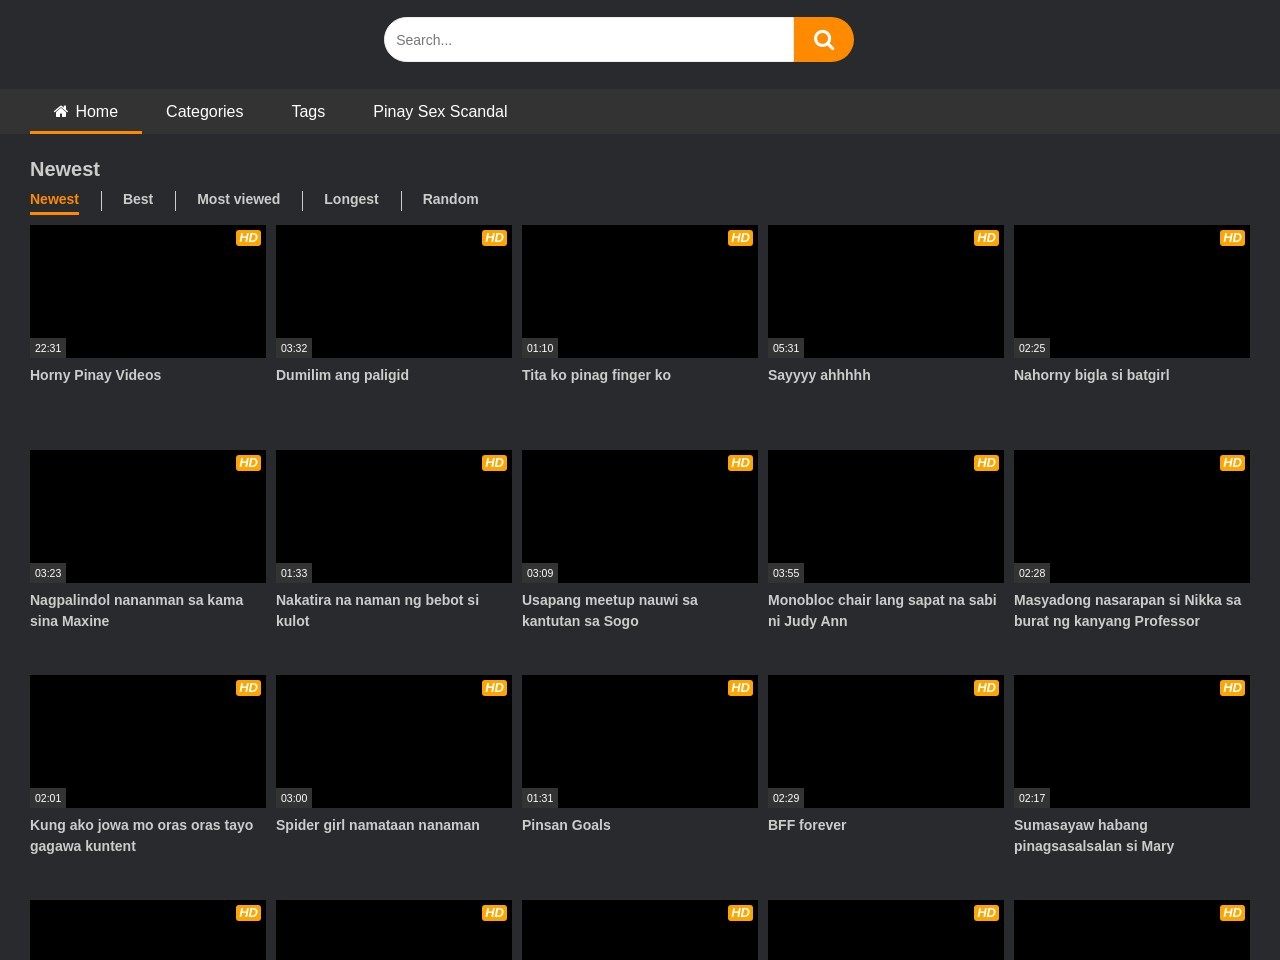
Task: Open the 03:32 video thumbnail
Action: 394,291
